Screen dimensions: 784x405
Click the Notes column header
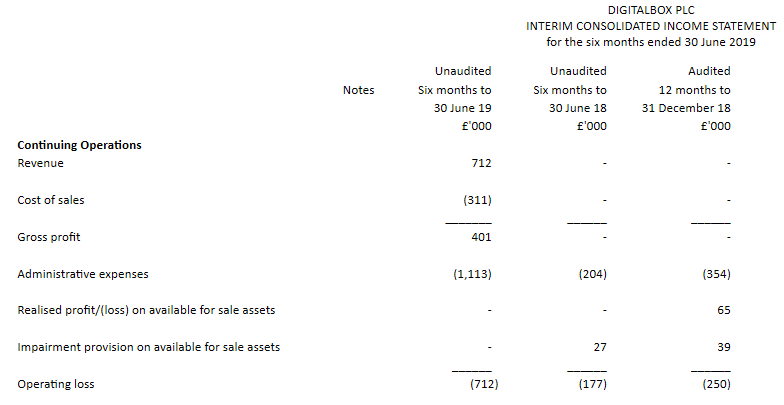(358, 90)
